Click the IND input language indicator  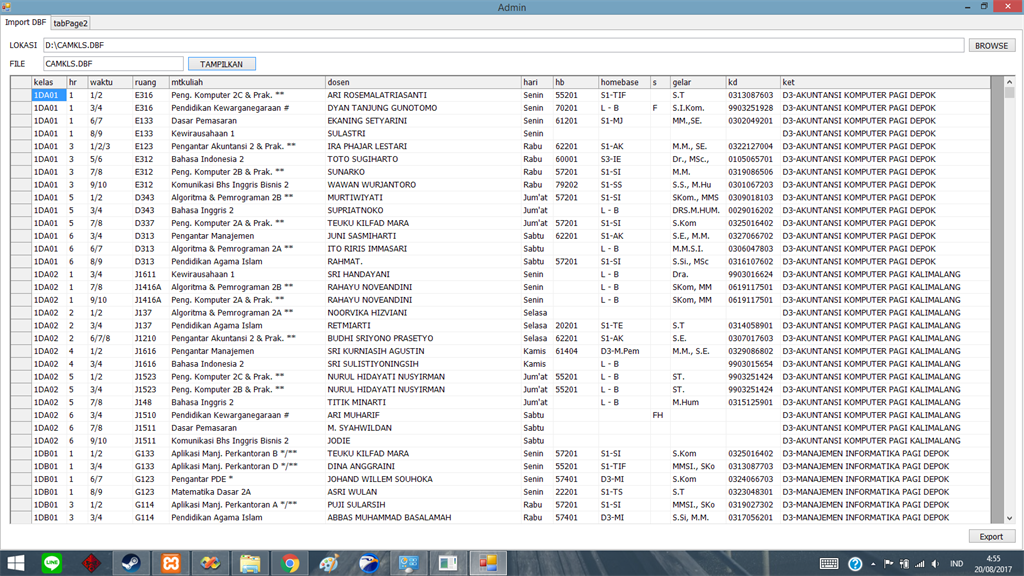tap(957, 564)
